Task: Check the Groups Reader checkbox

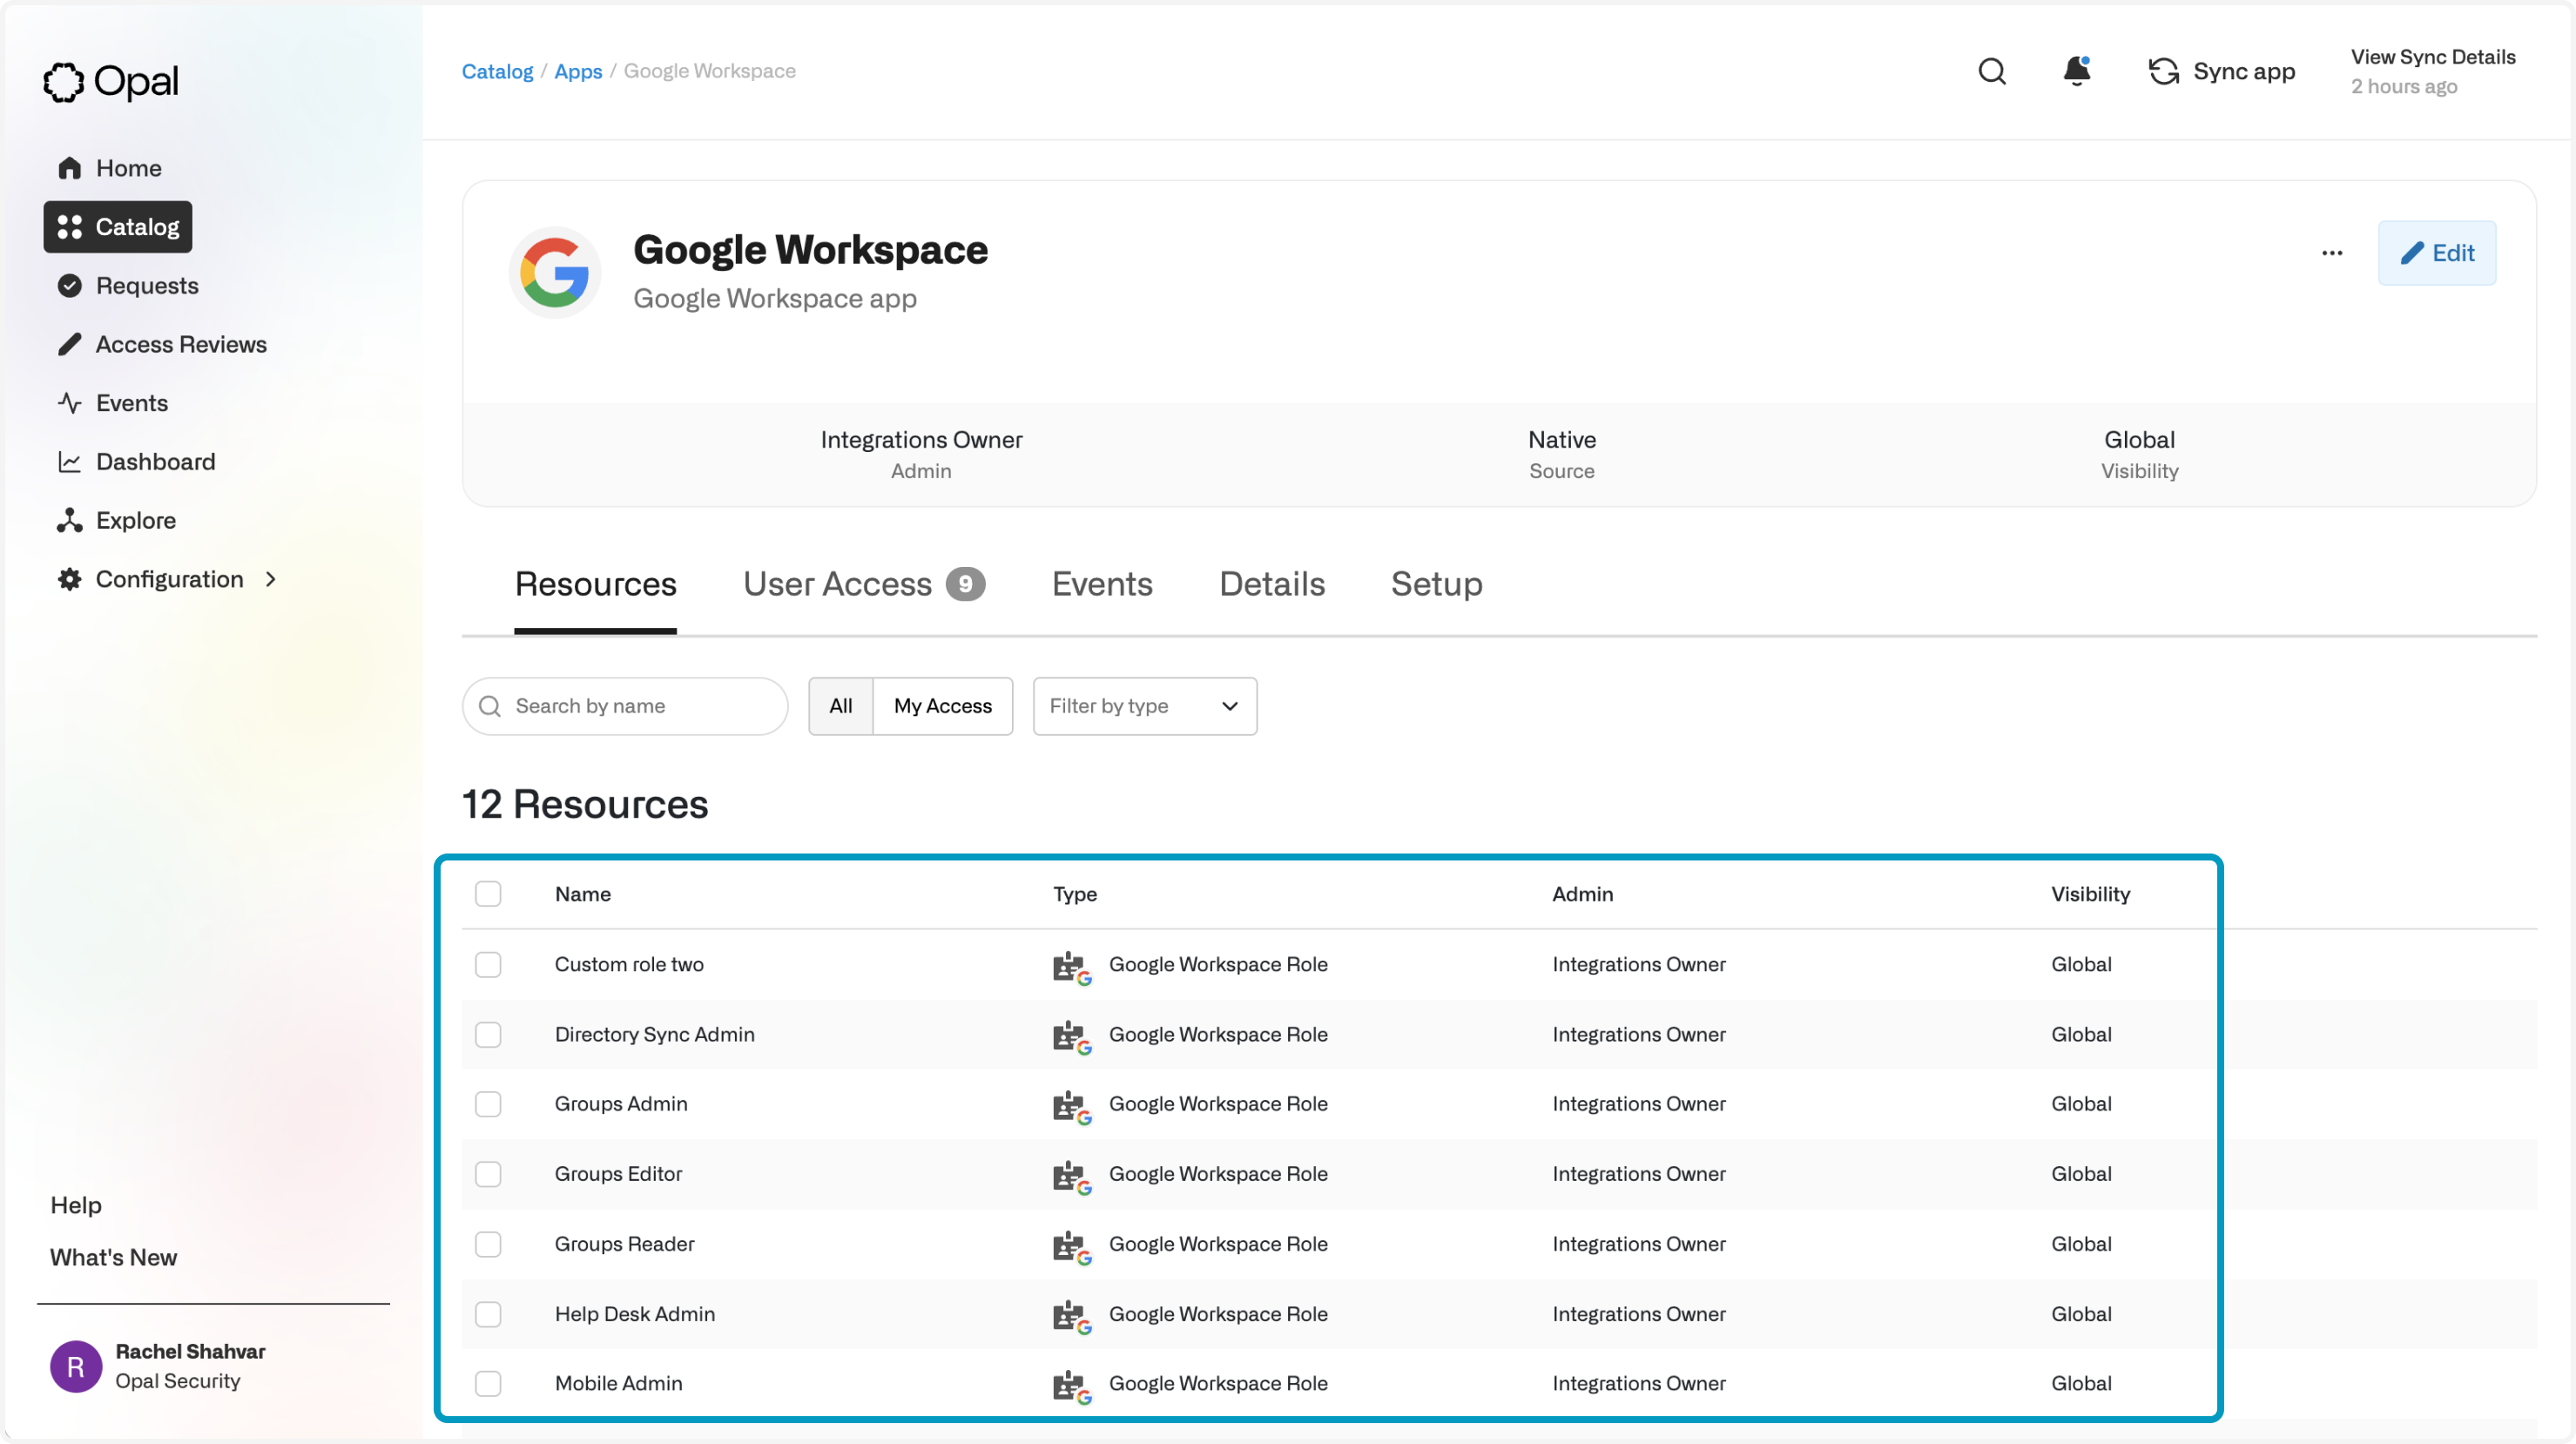Action: pyautogui.click(x=488, y=1244)
